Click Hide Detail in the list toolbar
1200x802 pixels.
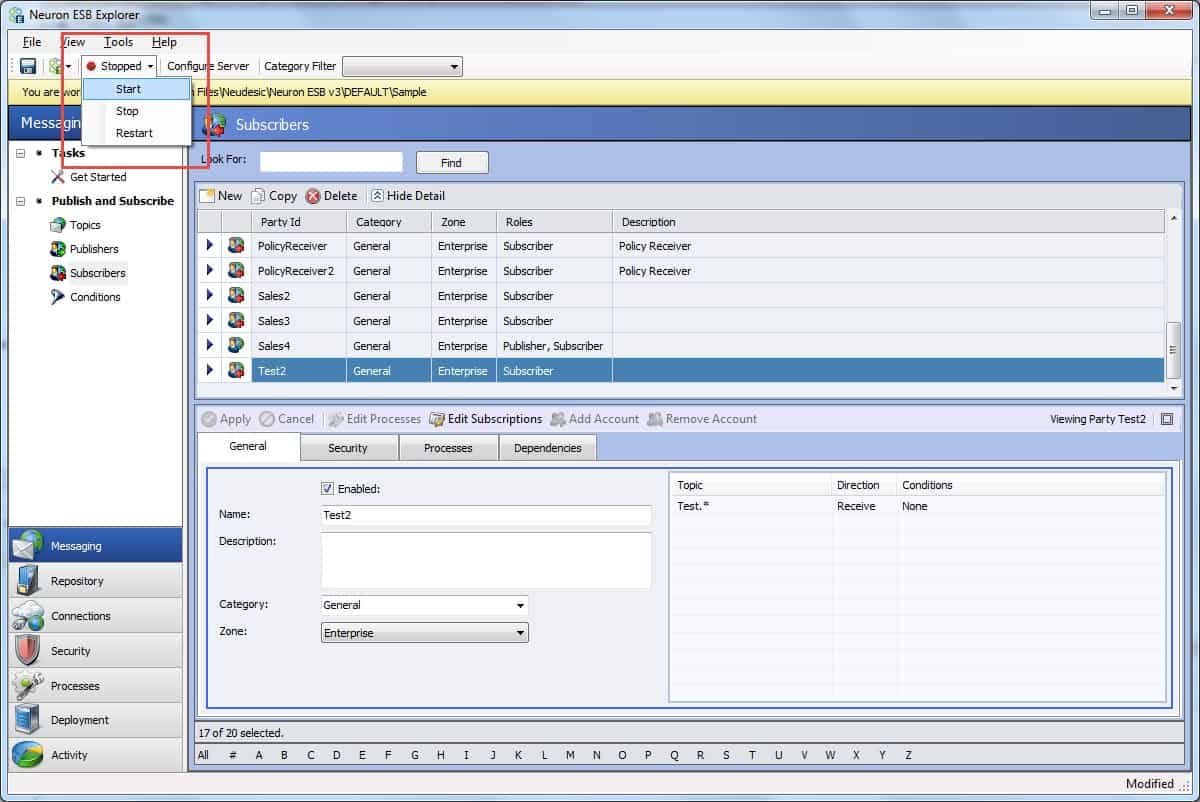[408, 196]
